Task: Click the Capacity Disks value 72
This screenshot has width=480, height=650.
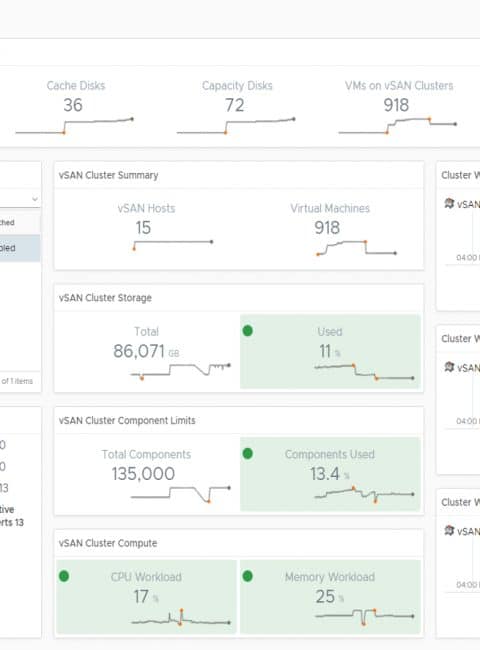Action: (x=235, y=105)
